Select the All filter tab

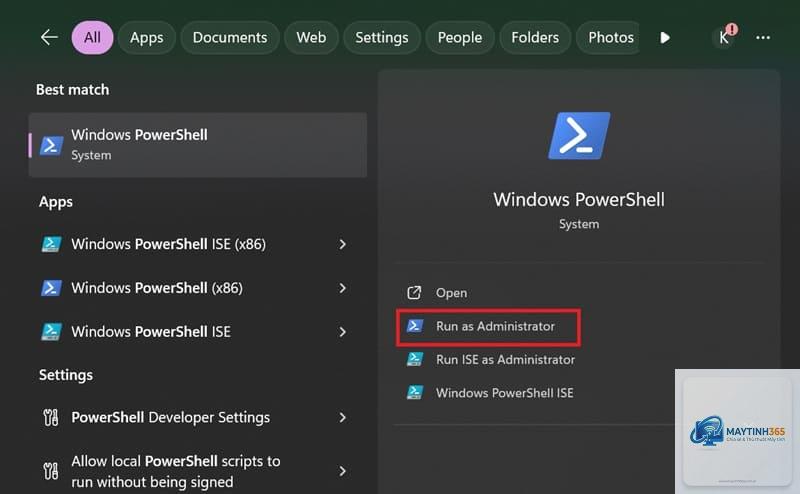pos(92,38)
